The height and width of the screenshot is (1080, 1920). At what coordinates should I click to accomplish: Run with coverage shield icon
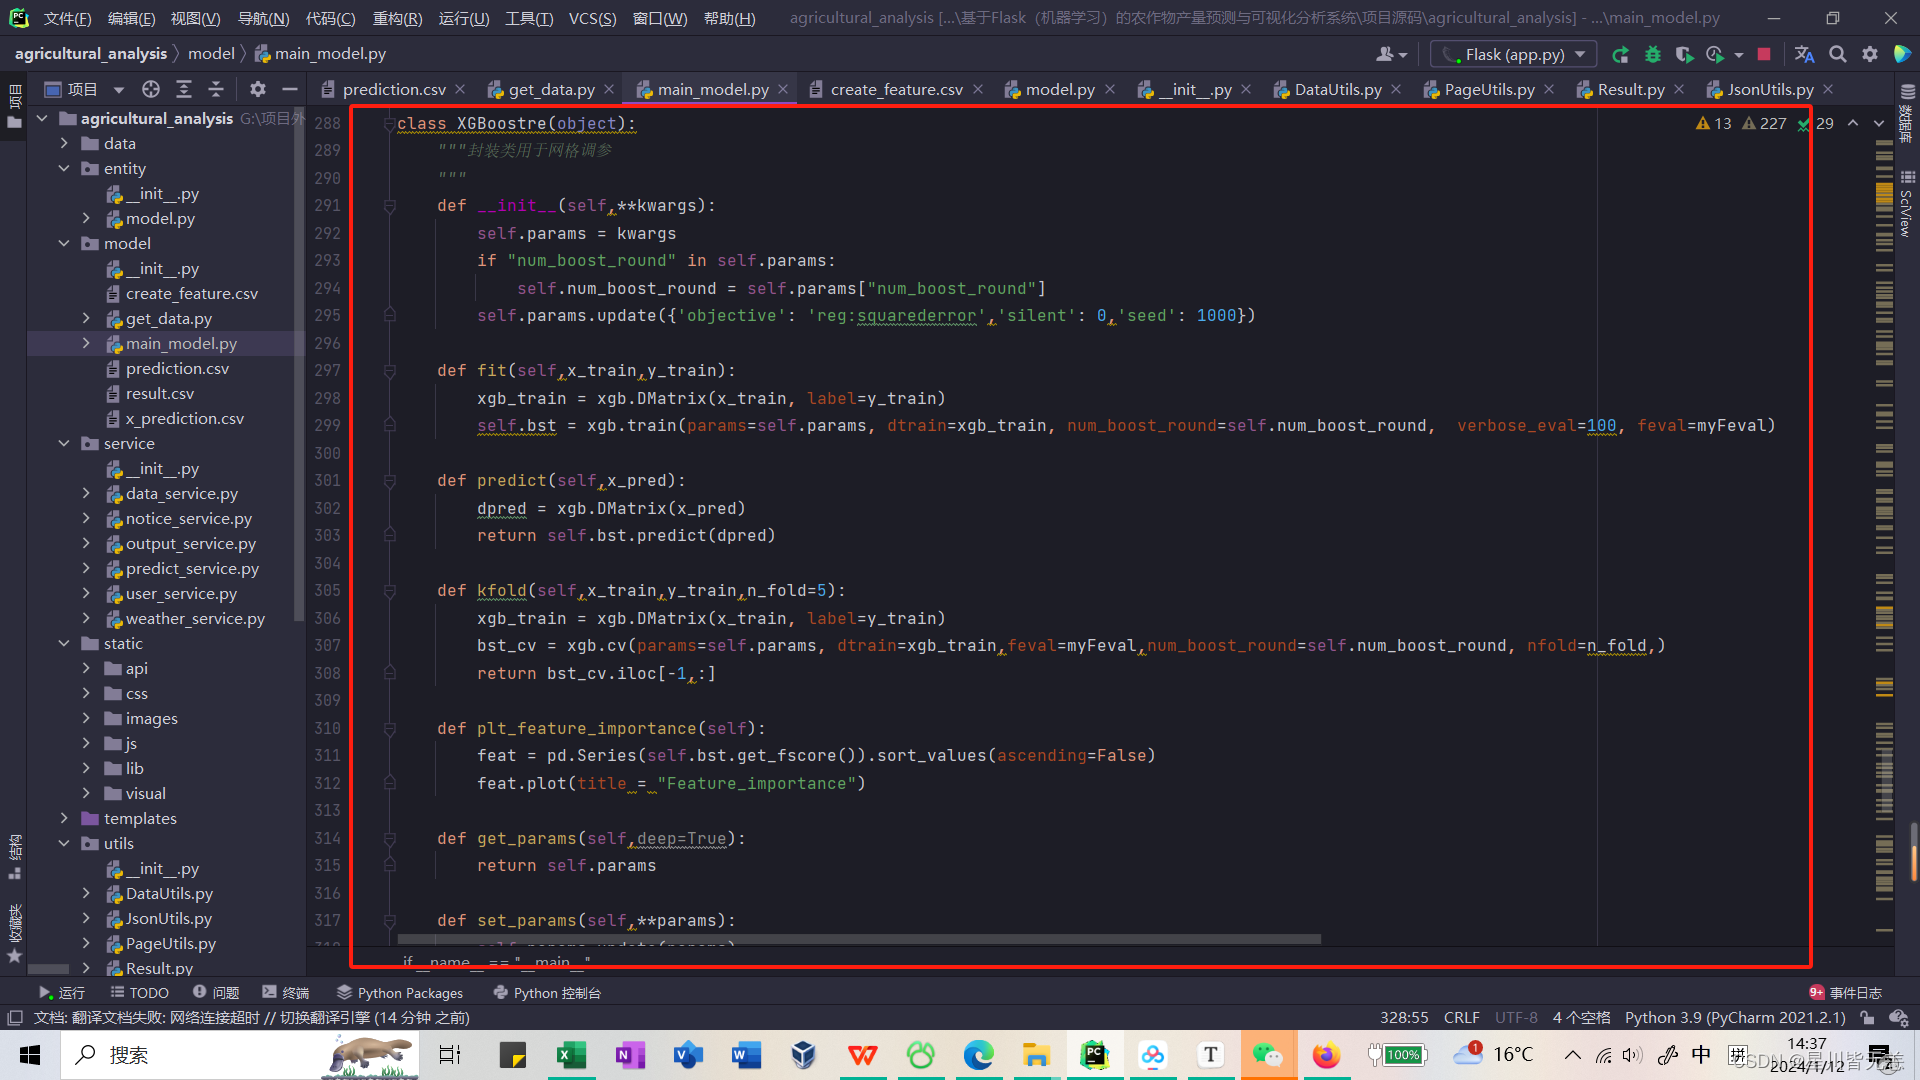[1684, 55]
